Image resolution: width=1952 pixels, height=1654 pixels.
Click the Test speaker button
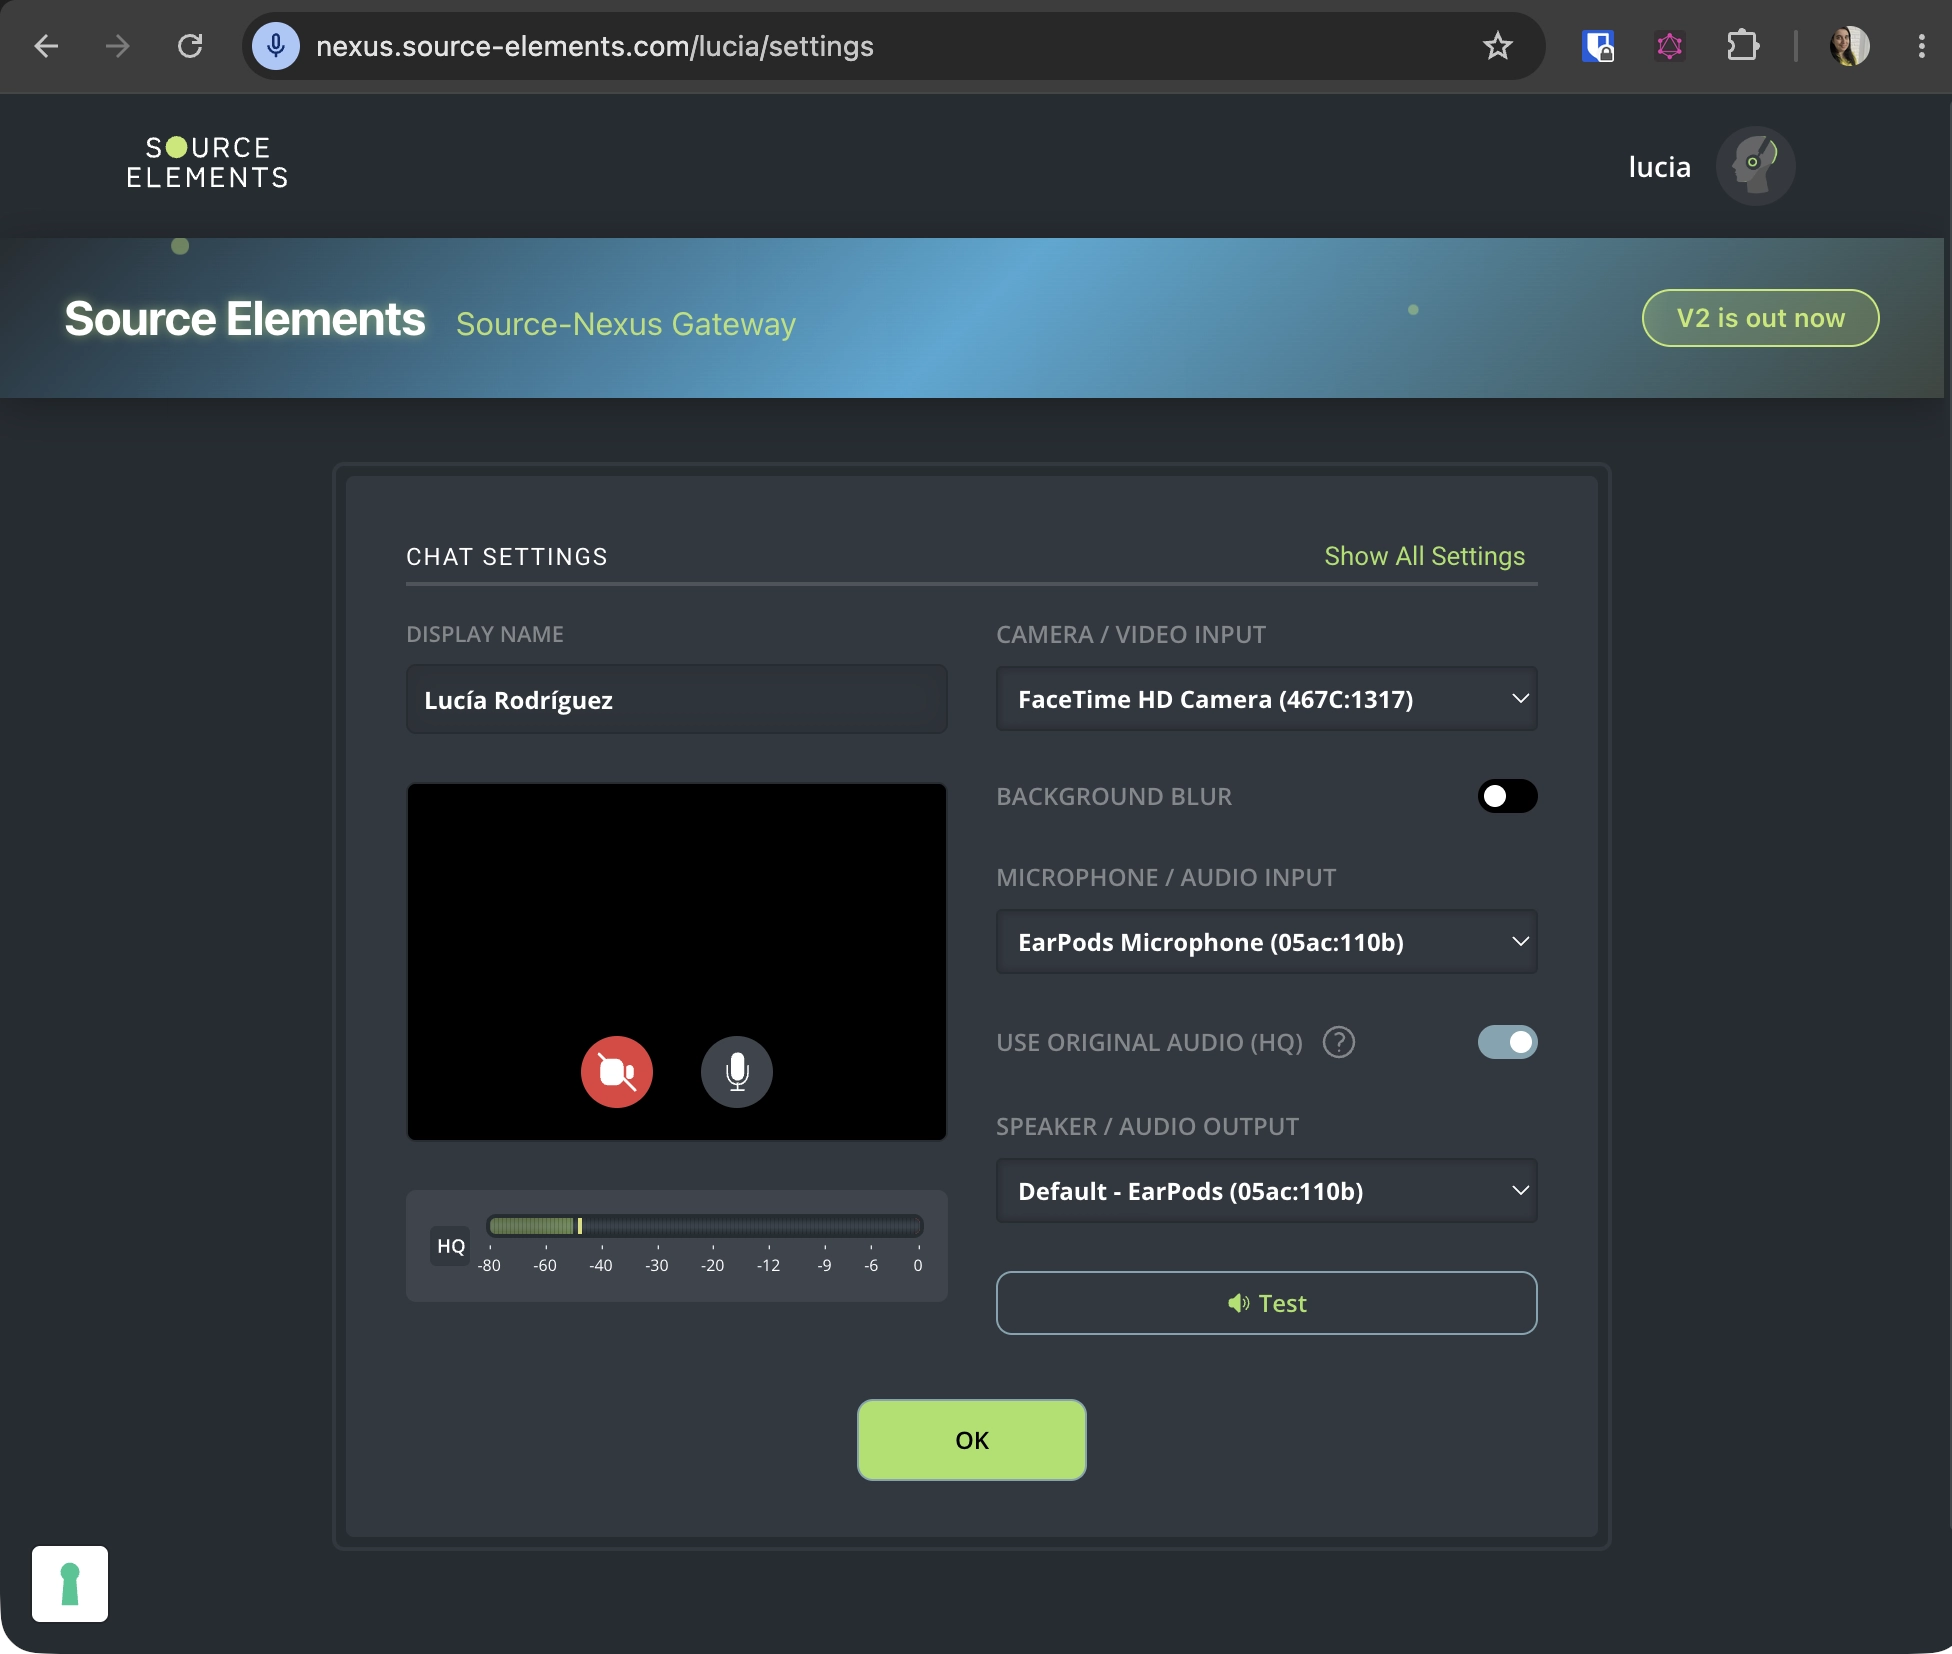1266,1303
